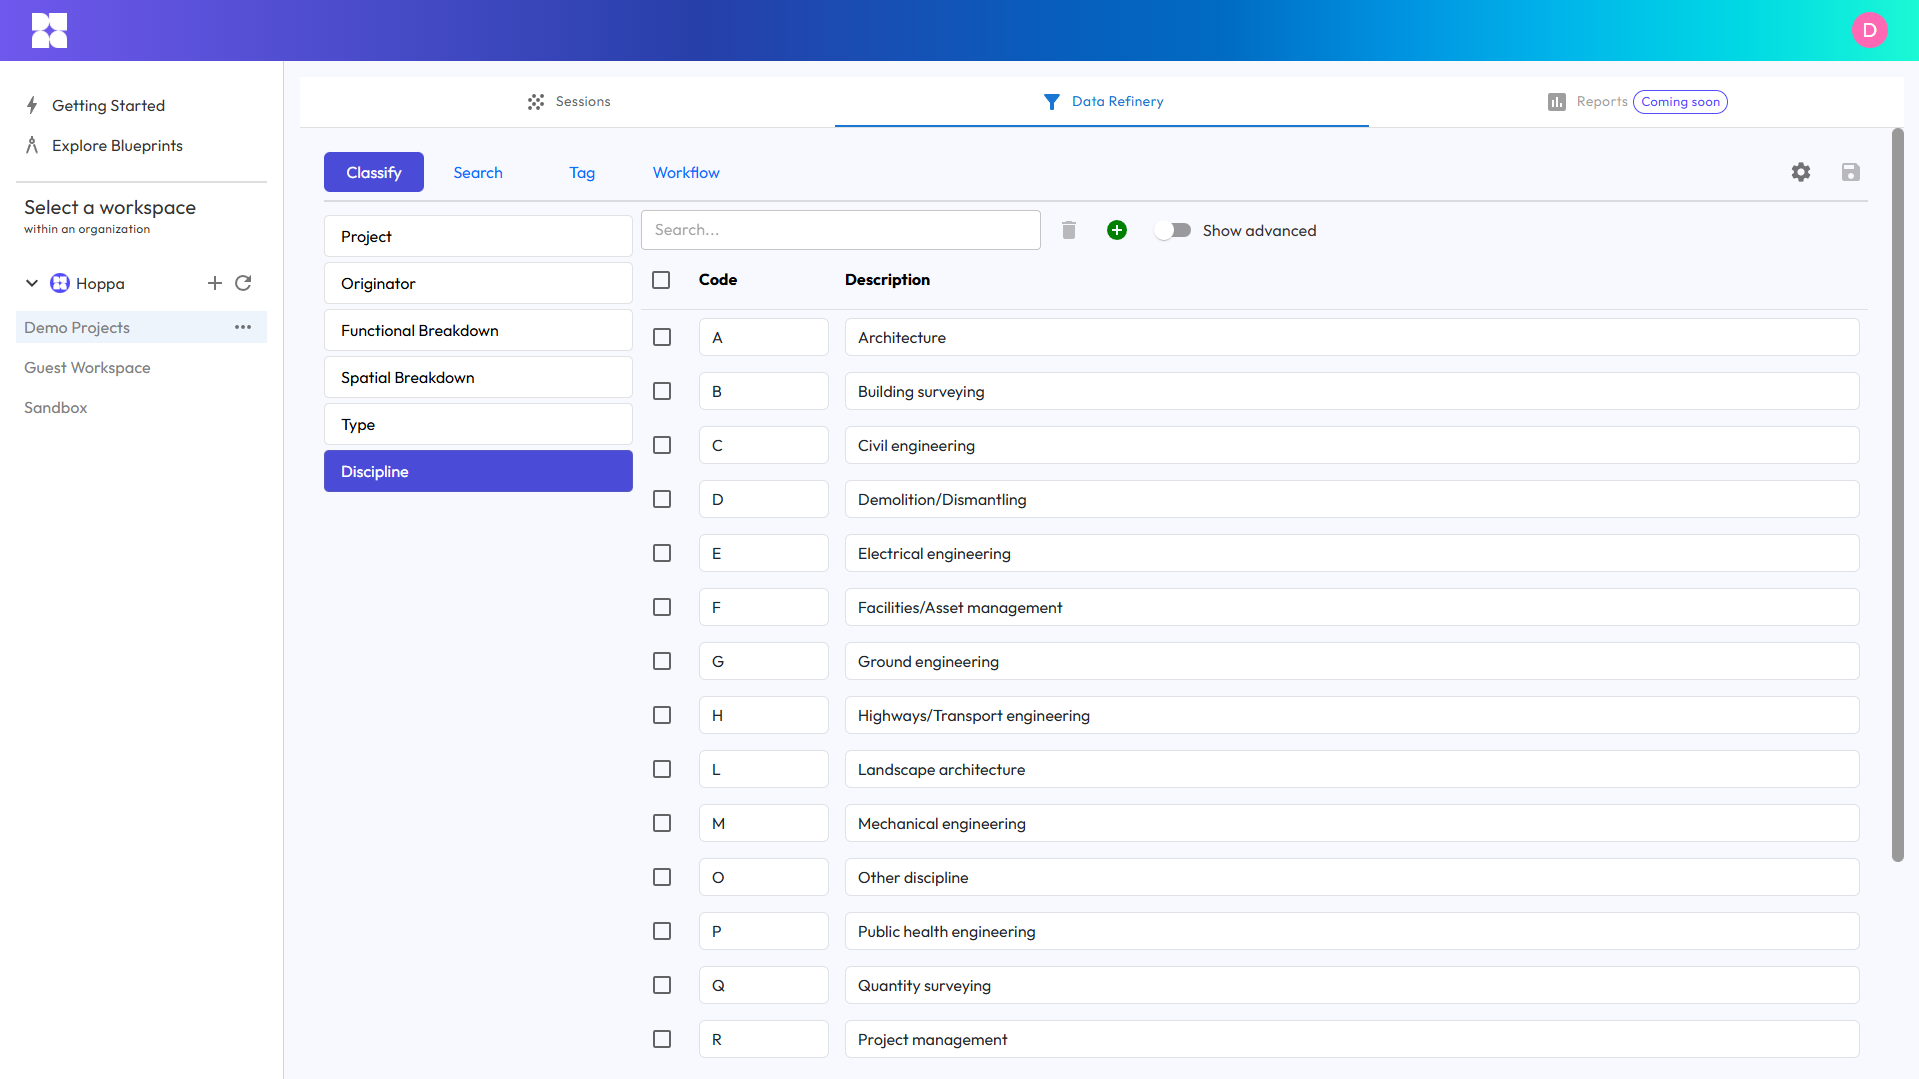
Task: Open the user avatar D menu
Action: tap(1869, 30)
